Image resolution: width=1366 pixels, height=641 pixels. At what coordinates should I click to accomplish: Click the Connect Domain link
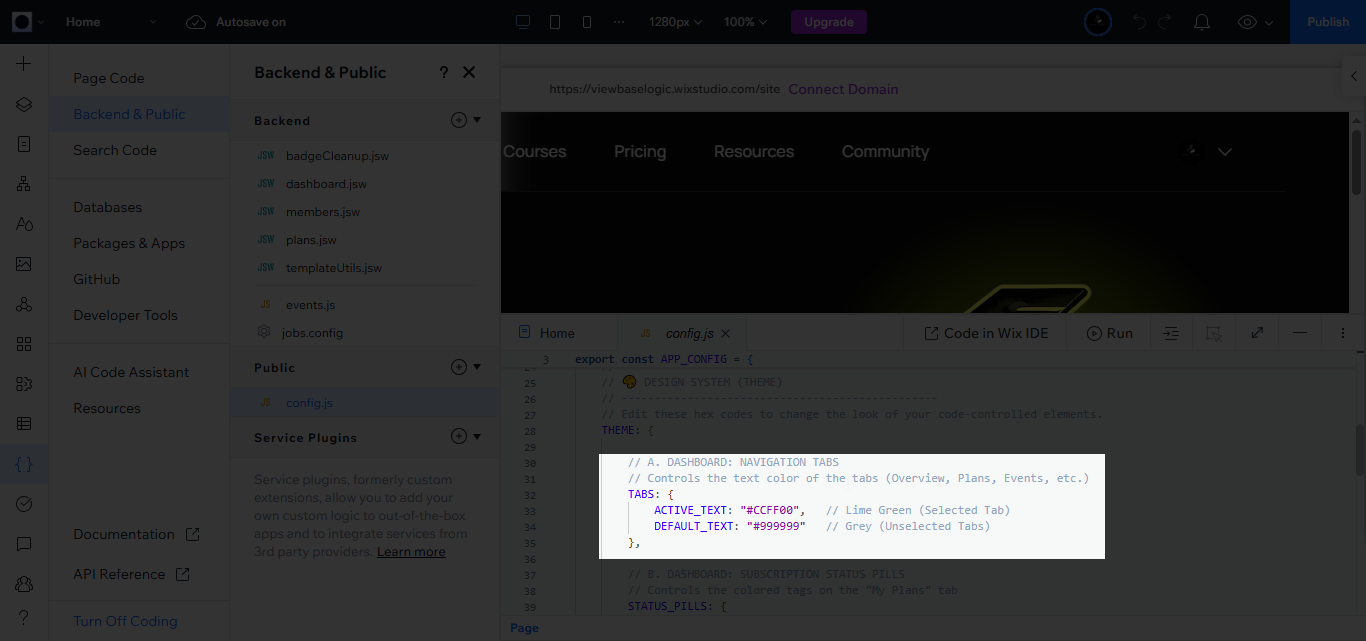point(843,89)
